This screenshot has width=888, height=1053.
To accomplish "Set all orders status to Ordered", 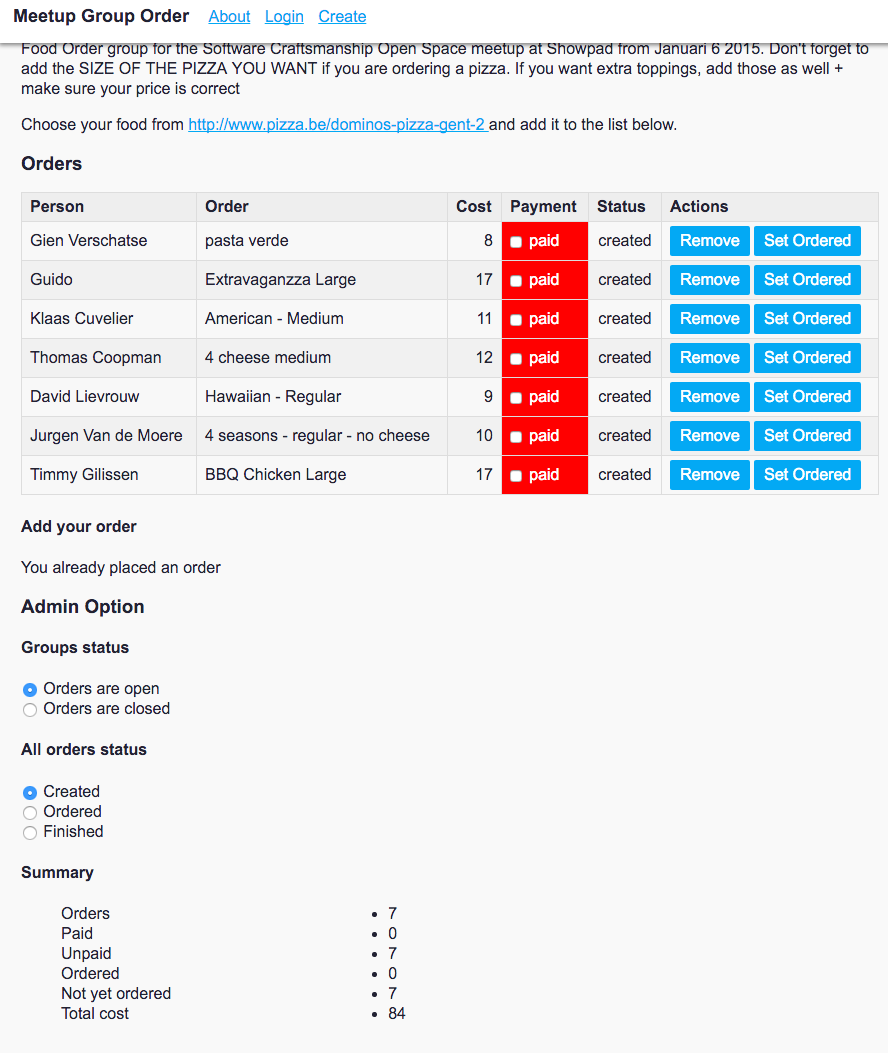I will [30, 812].
